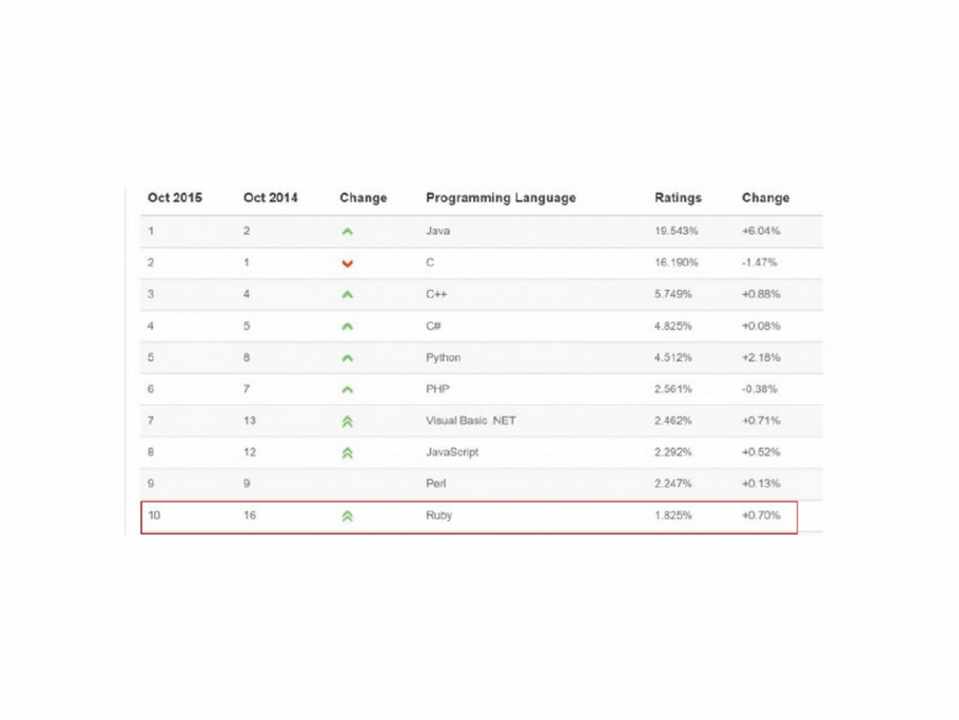
Task: Click the up arrow in PHP row
Action: coord(347,389)
